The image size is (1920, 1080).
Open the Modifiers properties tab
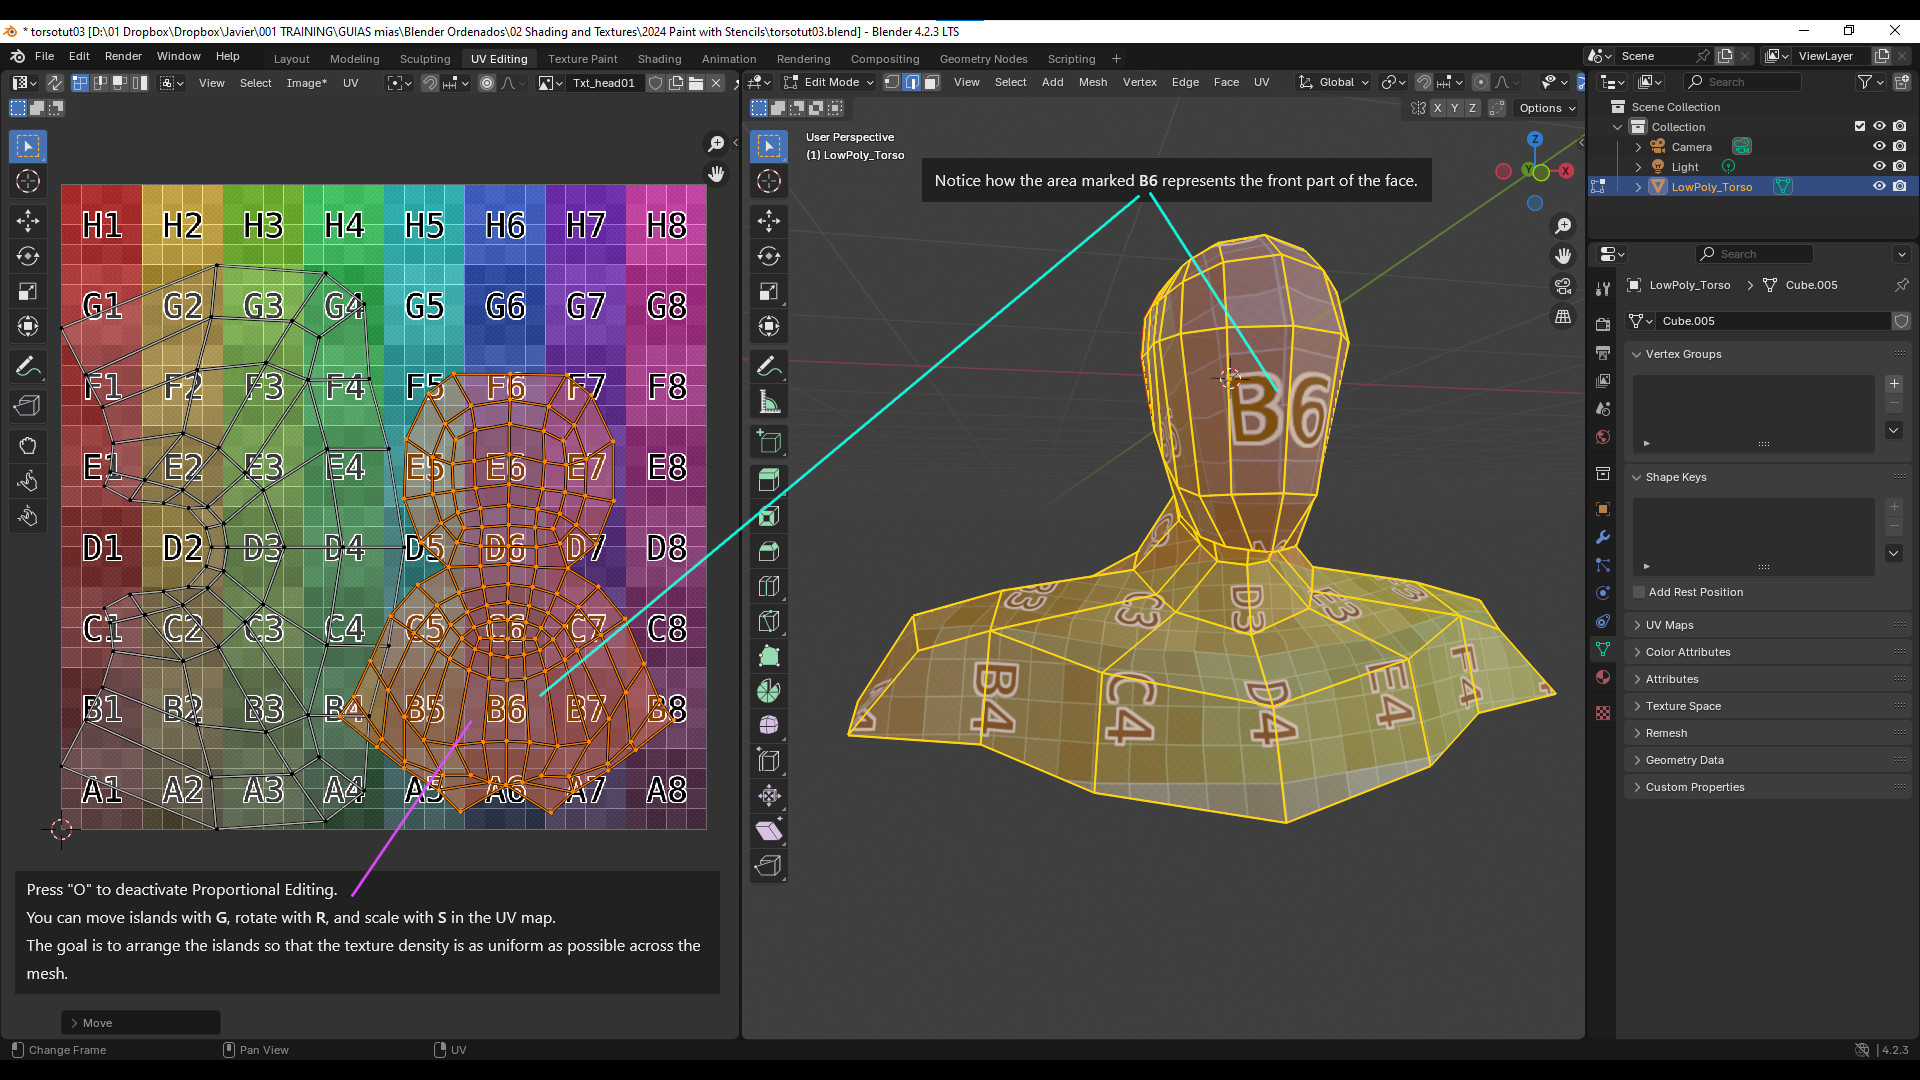click(x=1603, y=537)
